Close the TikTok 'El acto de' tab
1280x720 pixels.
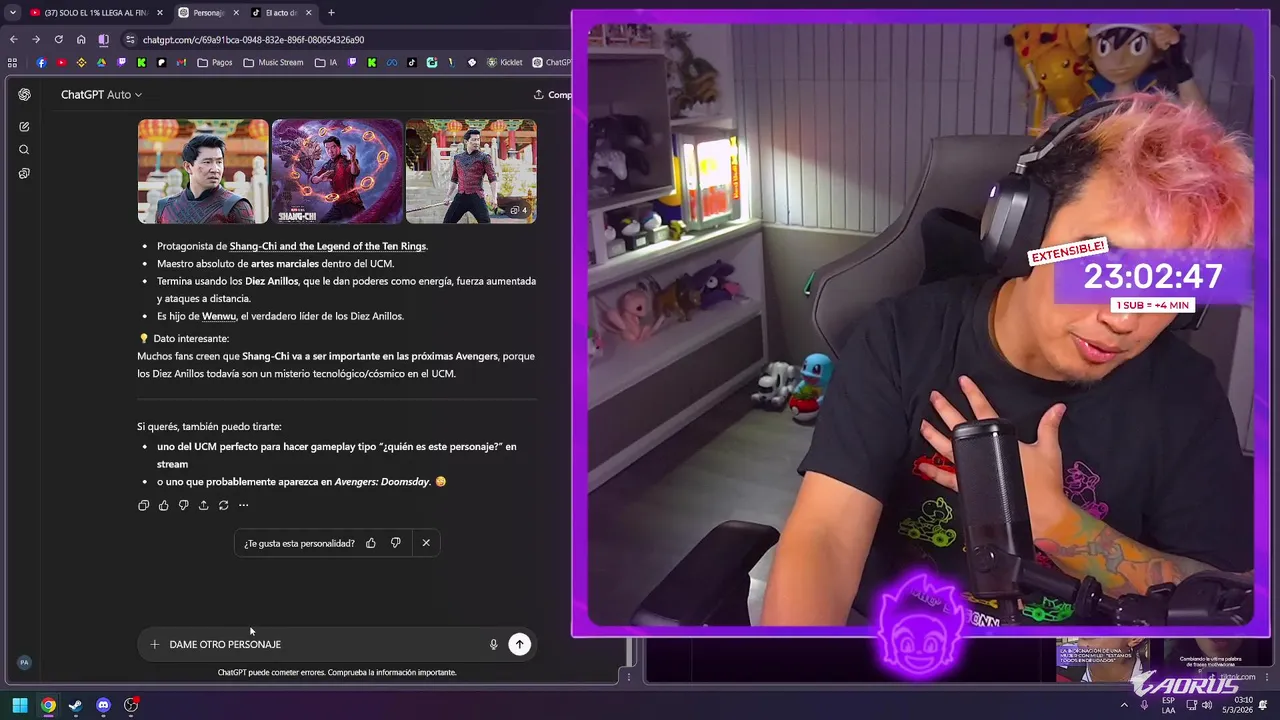(x=309, y=13)
